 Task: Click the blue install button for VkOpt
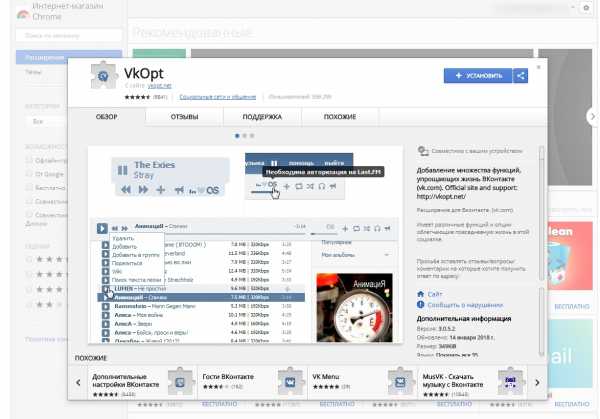coord(478,76)
